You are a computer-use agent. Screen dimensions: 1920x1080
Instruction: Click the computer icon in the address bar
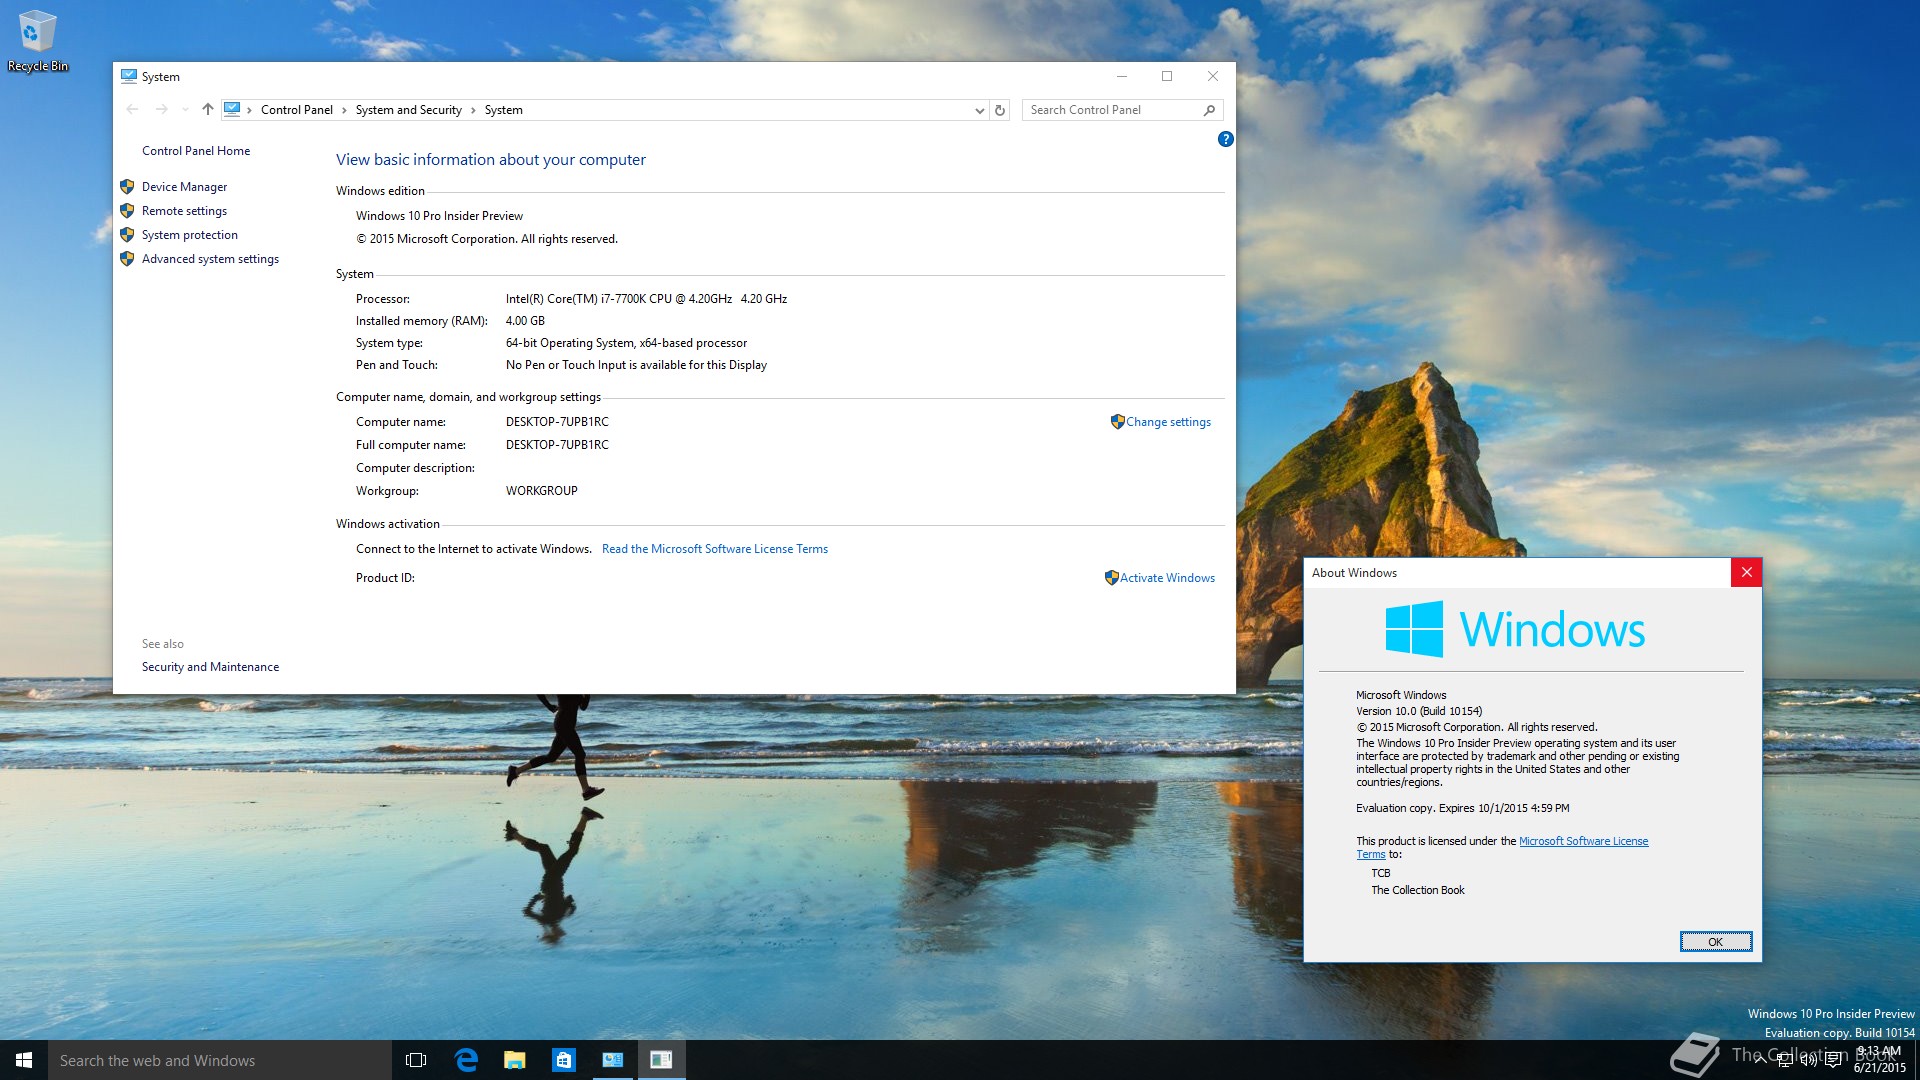pyautogui.click(x=232, y=109)
